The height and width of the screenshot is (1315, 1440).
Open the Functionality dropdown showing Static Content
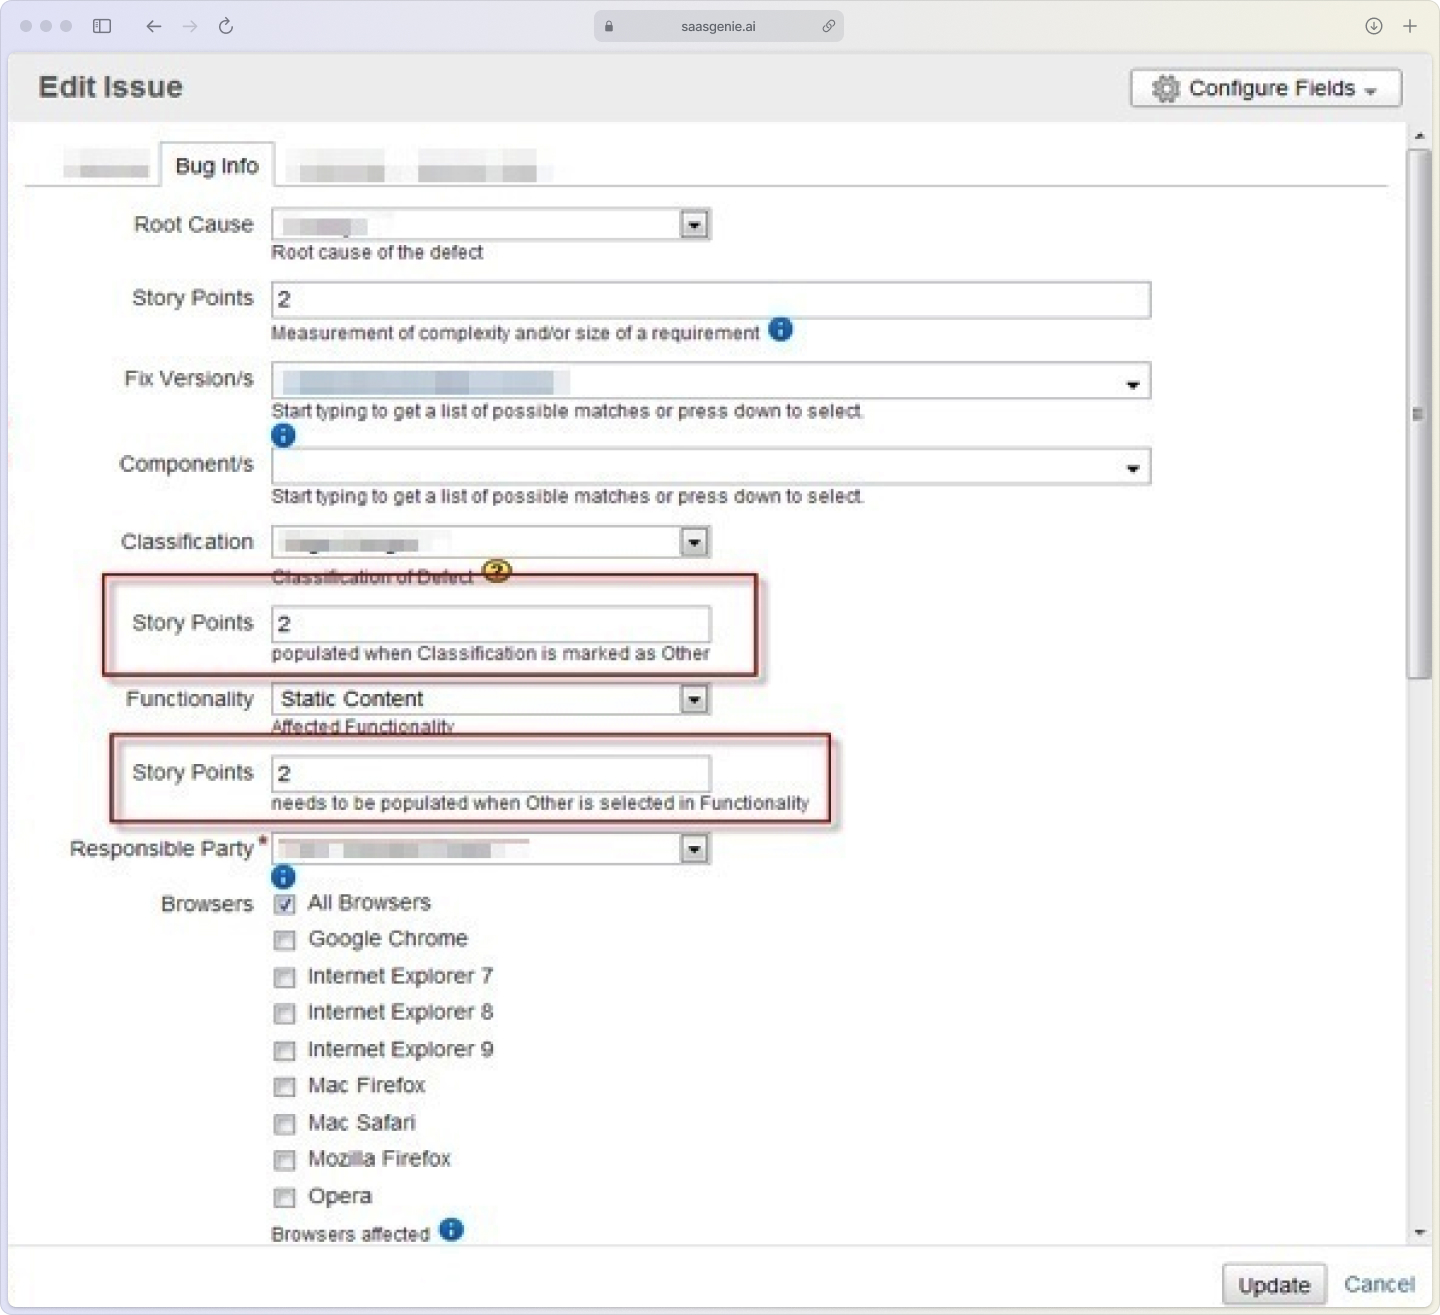click(694, 699)
